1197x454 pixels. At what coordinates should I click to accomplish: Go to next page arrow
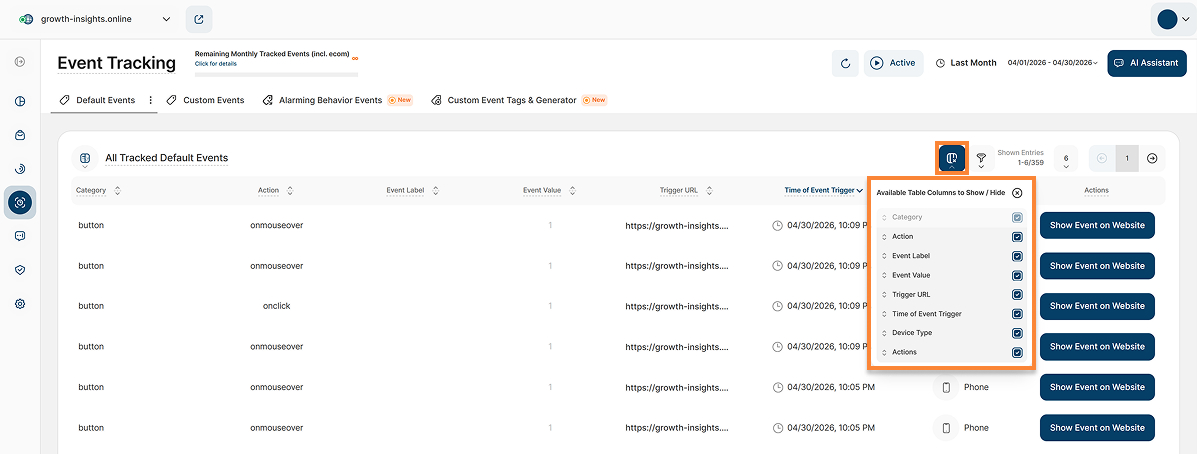[x=1152, y=158]
